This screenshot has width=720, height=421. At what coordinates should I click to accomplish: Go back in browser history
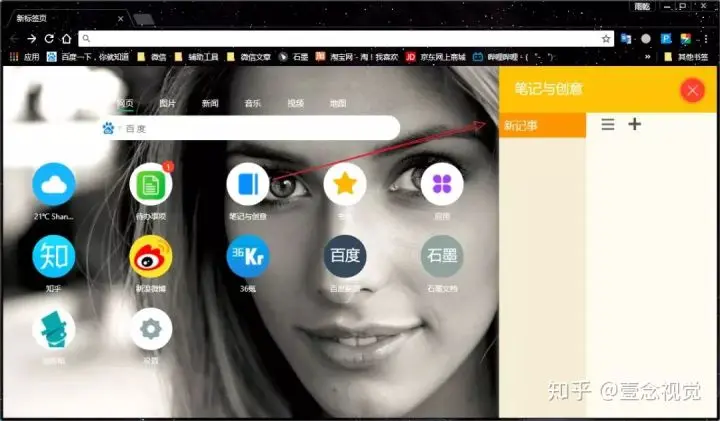pyautogui.click(x=14, y=39)
